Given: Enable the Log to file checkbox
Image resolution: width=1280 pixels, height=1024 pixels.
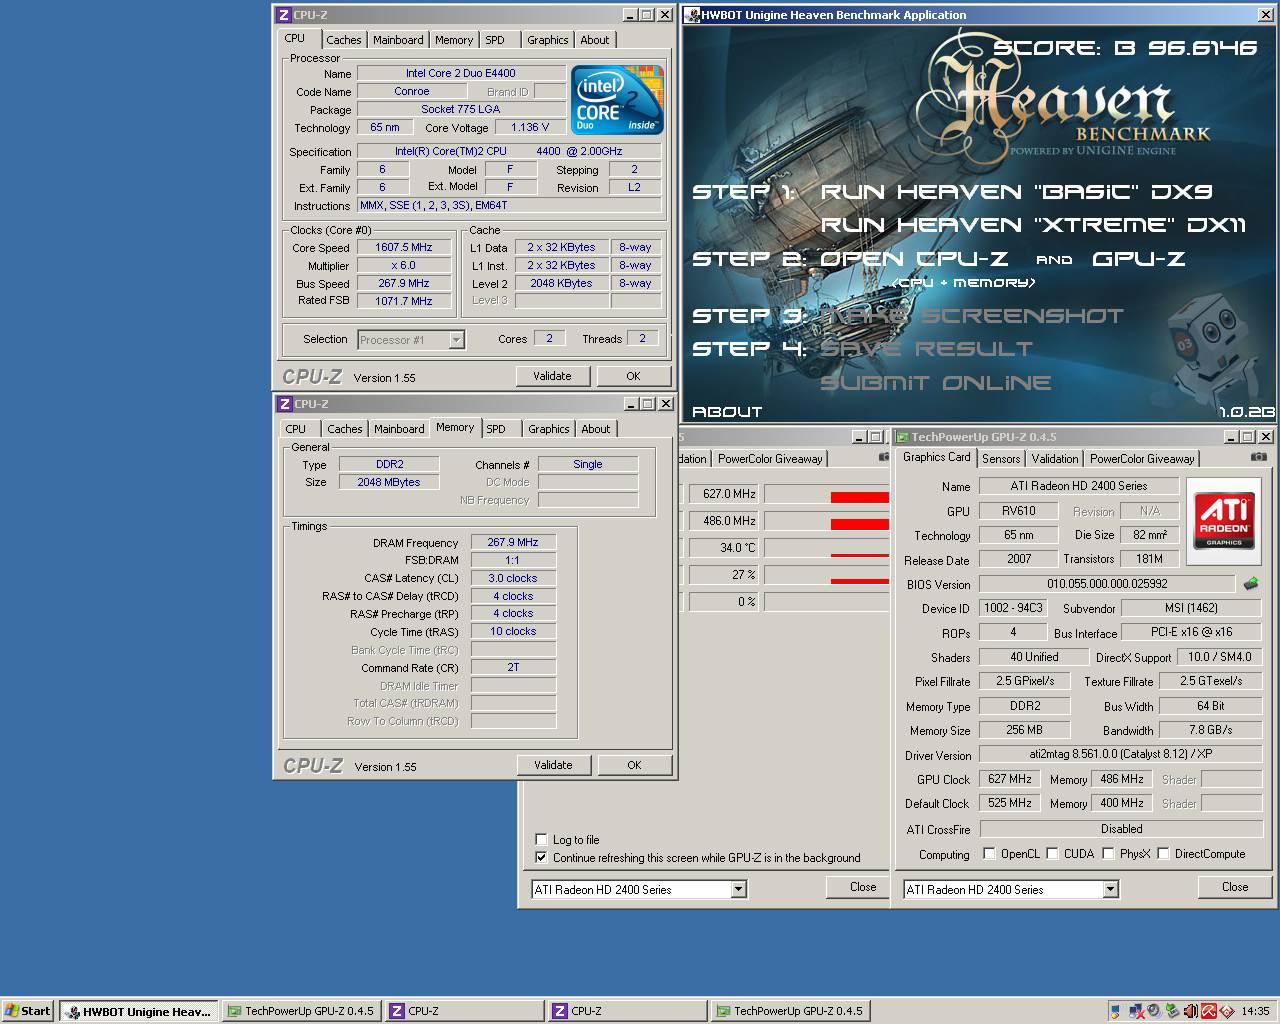Looking at the screenshot, I should coord(542,840).
